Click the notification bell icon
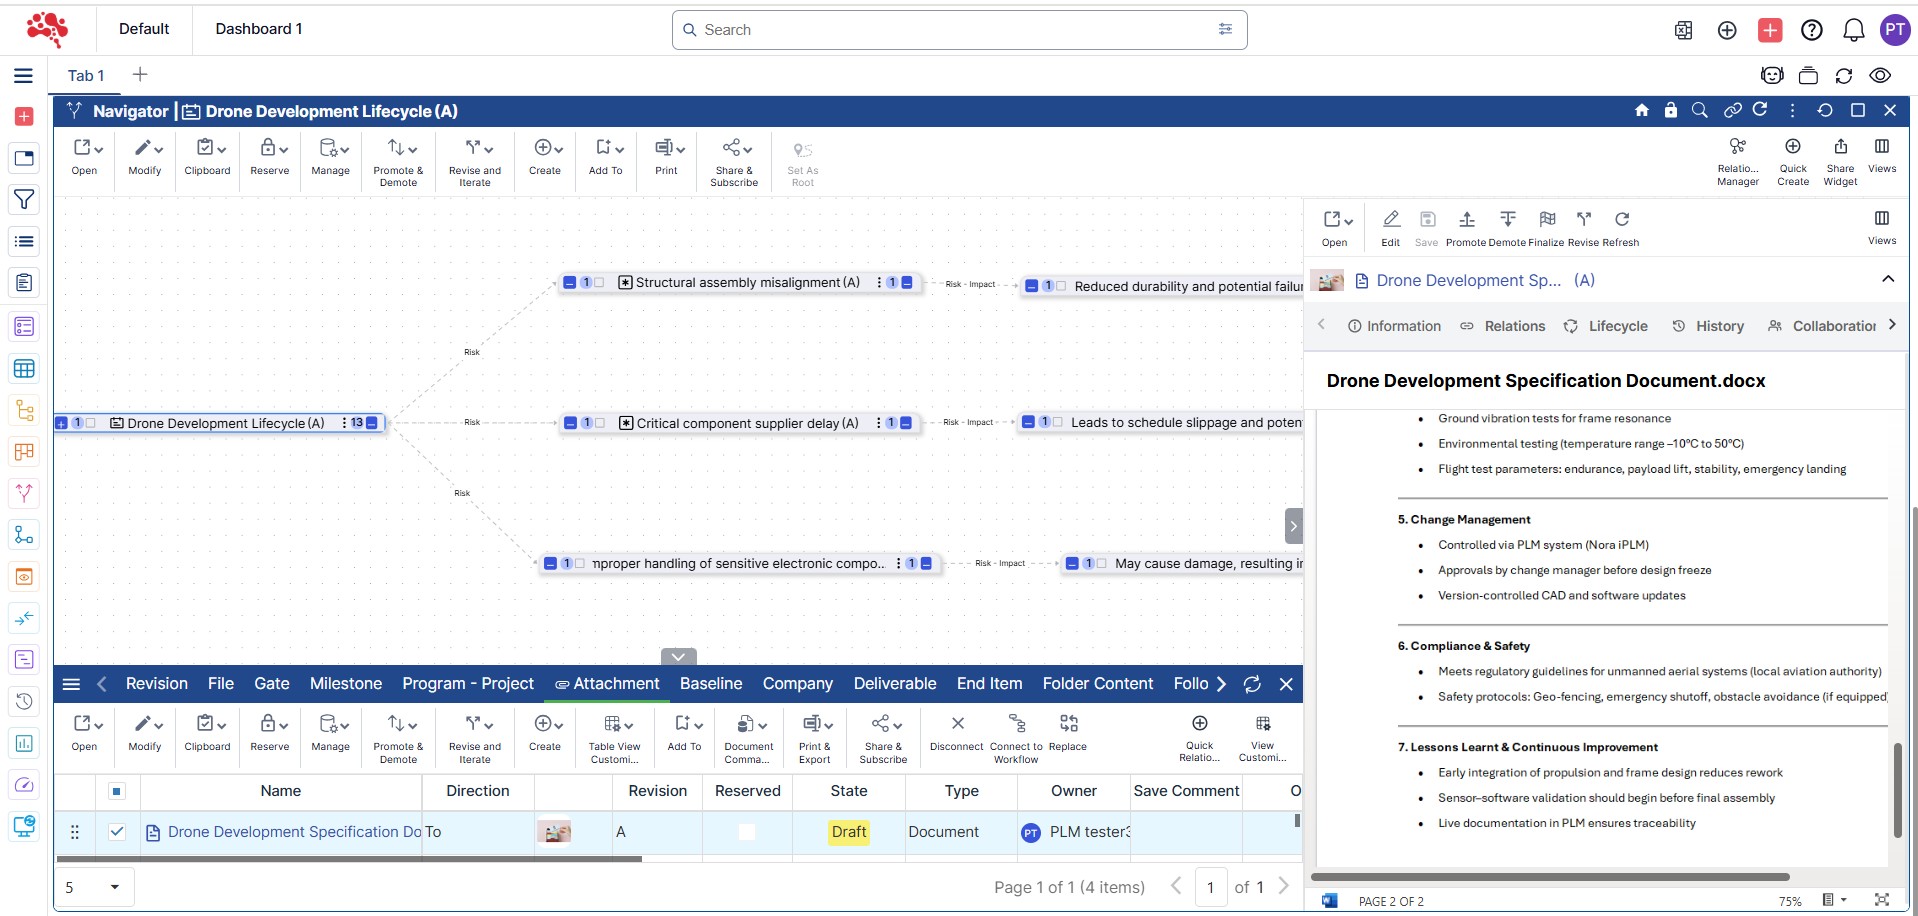Screen dimensions: 1918x916 [1853, 30]
